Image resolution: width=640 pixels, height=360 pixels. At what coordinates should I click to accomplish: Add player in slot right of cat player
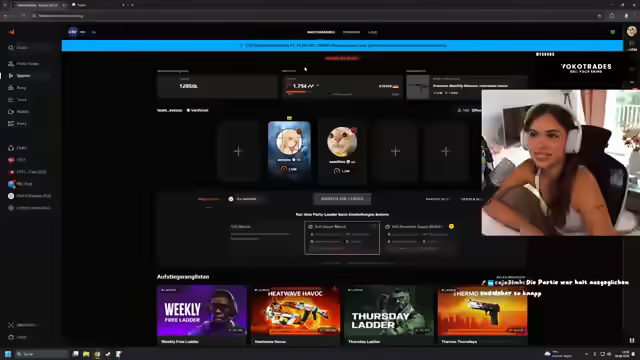point(395,151)
